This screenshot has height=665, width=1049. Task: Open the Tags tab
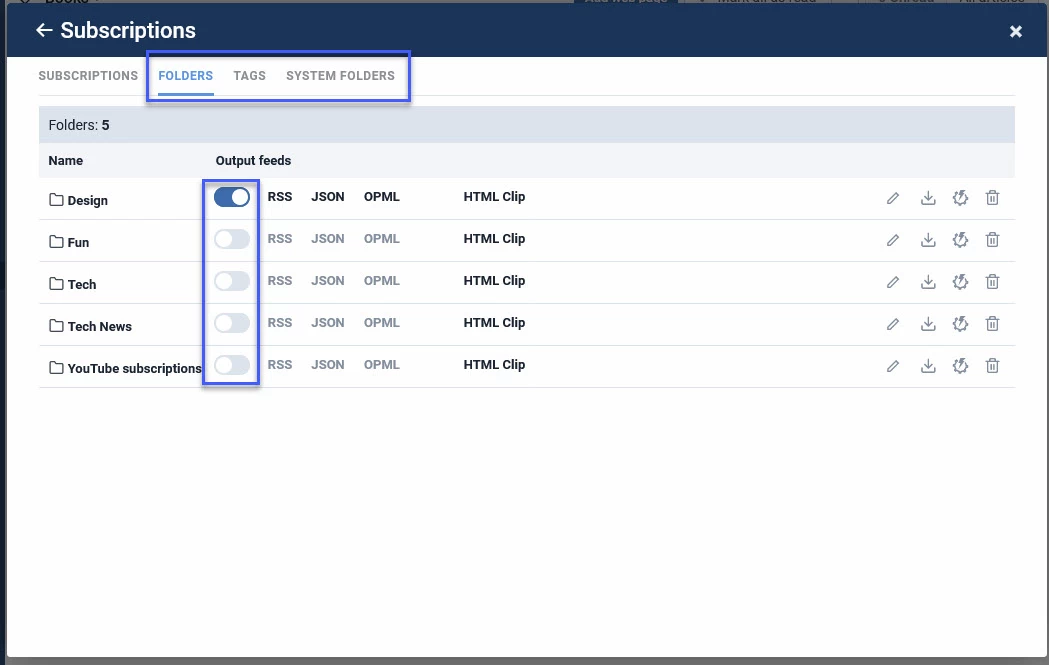click(x=249, y=76)
